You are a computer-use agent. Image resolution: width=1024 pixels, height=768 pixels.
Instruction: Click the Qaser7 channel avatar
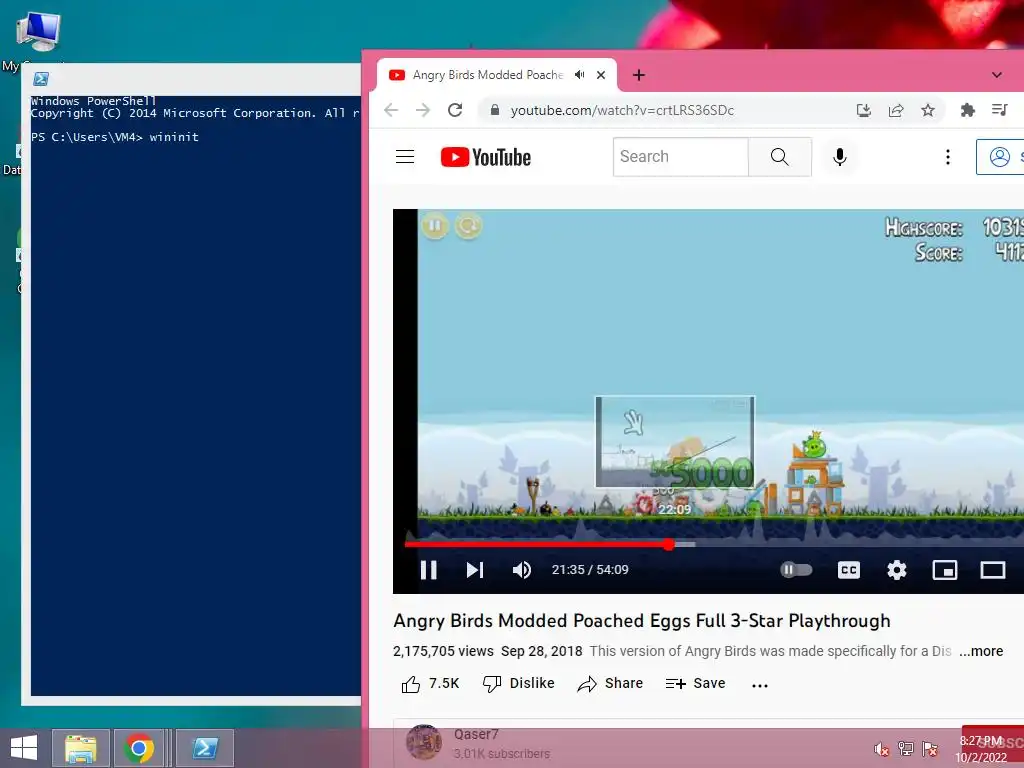[x=424, y=743]
